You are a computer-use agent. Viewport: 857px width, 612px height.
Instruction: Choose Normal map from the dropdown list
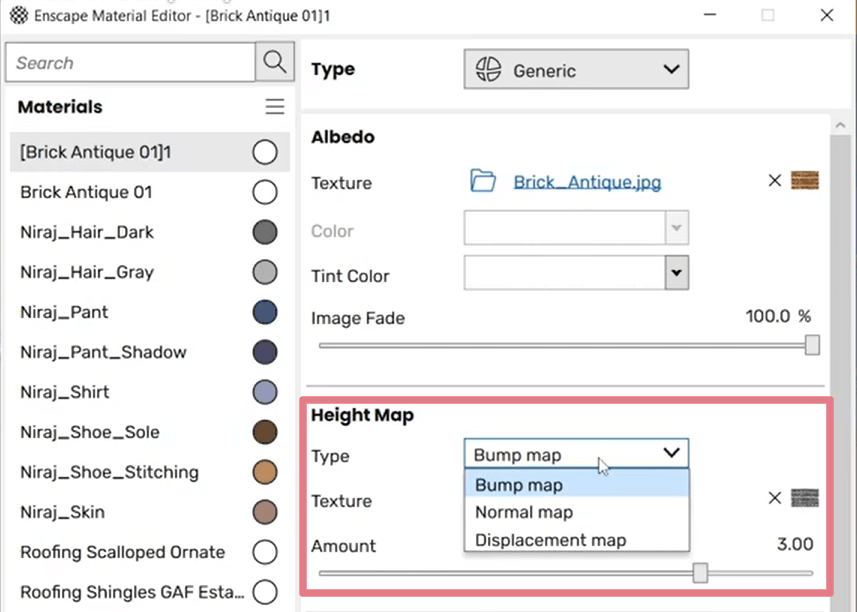click(x=577, y=512)
